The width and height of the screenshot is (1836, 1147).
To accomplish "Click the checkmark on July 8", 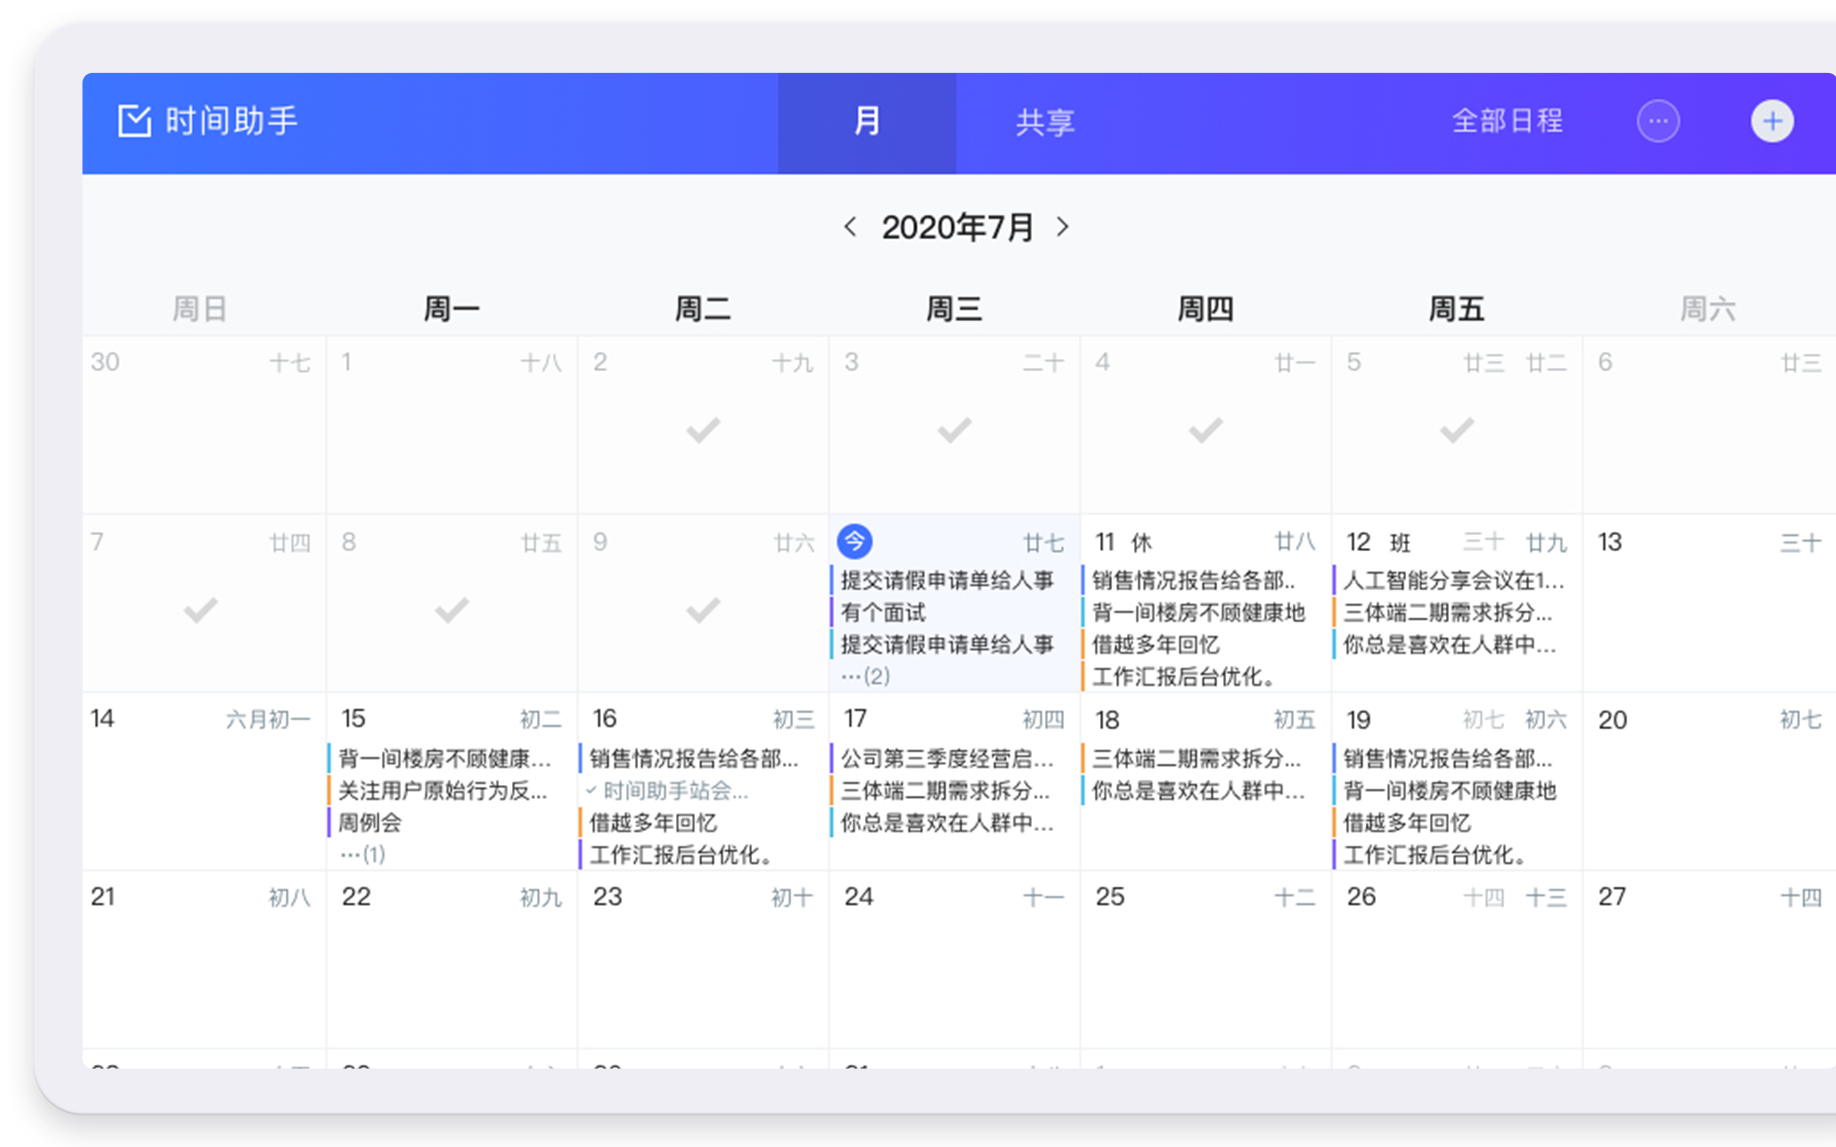I will tap(452, 609).
